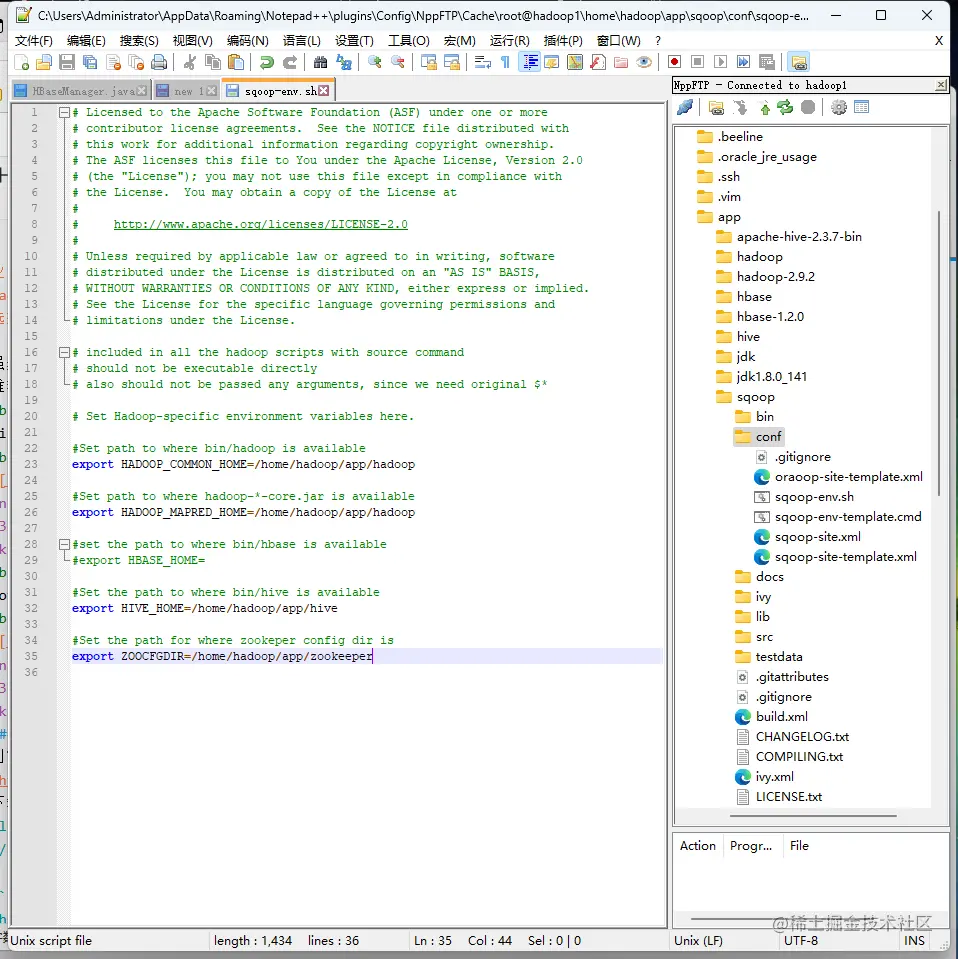Toggle word wrap toolbar button
Image resolution: width=958 pixels, height=959 pixels.
(483, 62)
